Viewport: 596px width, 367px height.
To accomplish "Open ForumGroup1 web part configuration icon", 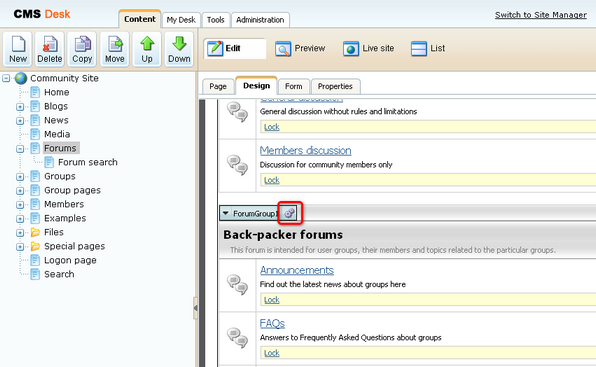I will pyautogui.click(x=290, y=213).
